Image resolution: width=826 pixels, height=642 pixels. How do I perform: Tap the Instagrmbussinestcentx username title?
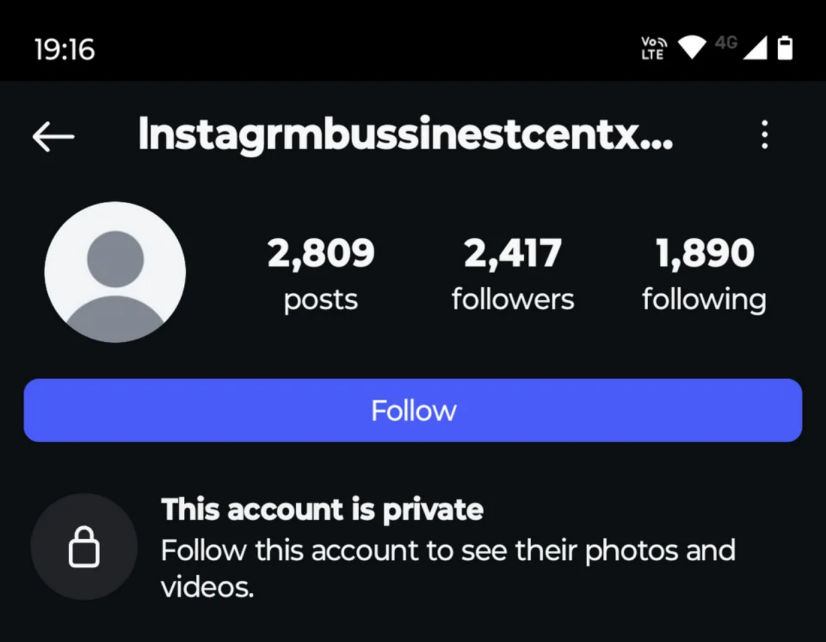[x=405, y=135]
